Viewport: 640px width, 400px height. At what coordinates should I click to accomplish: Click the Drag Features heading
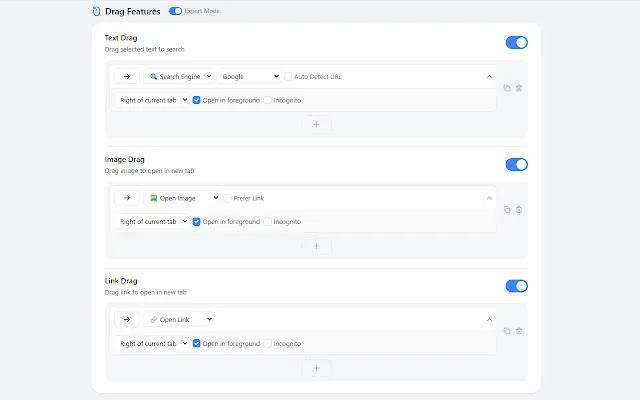pyautogui.click(x=133, y=11)
